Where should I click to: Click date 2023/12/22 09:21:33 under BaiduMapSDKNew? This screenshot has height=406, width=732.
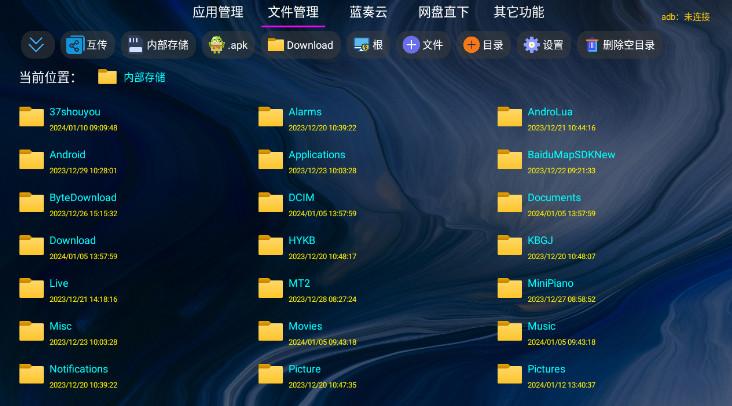pos(562,171)
